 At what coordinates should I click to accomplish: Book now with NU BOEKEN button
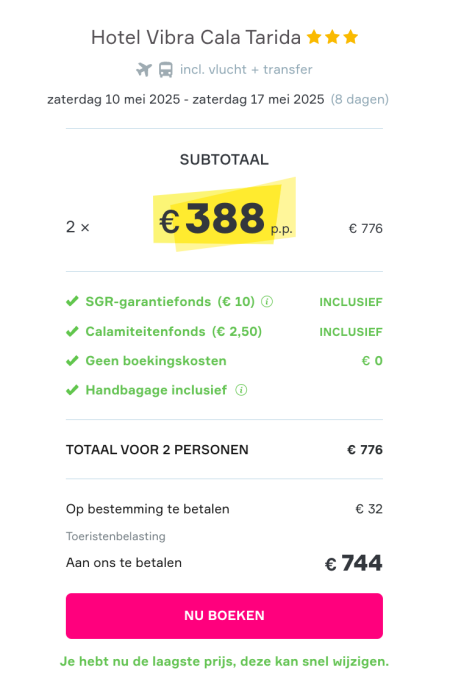pyautogui.click(x=224, y=616)
